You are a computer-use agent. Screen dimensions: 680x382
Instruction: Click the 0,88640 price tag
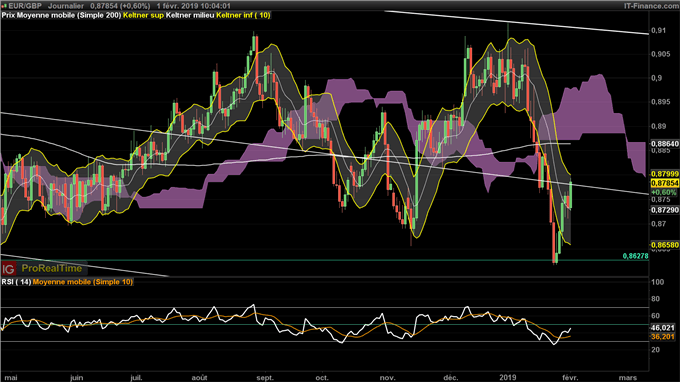pyautogui.click(x=665, y=144)
